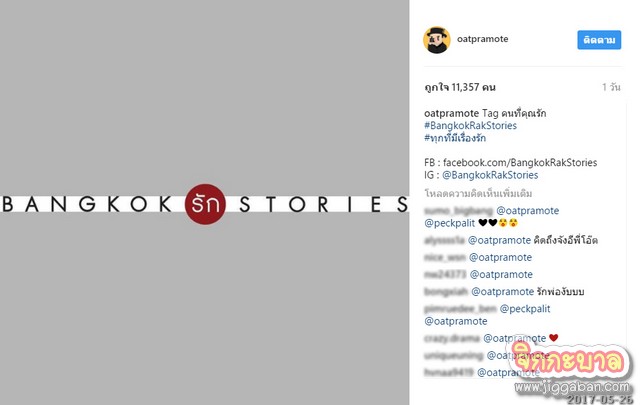Open the #ทุกที่มีเรื่องรัก hashtag
This screenshot has height=405, width=640.
(455, 138)
